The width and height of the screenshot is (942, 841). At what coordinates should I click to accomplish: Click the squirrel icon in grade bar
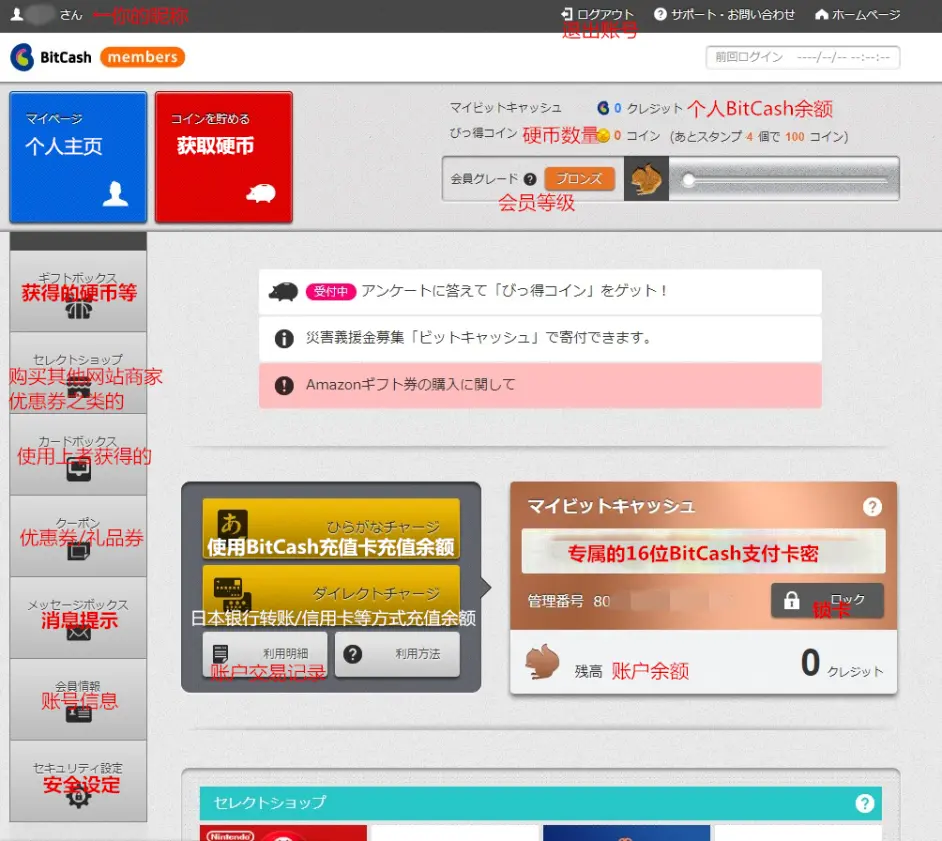646,179
